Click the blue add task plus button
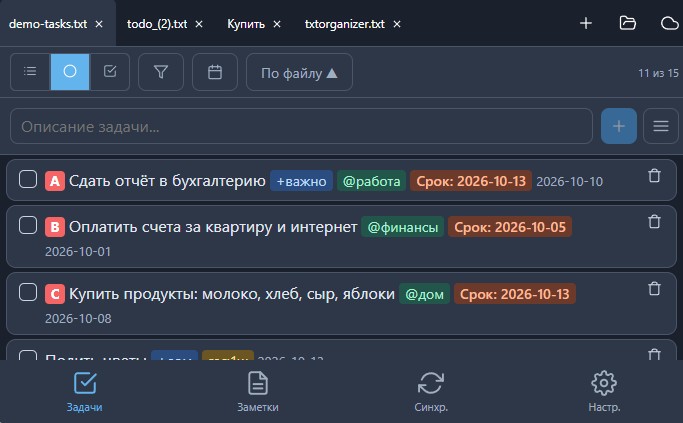 (x=619, y=126)
